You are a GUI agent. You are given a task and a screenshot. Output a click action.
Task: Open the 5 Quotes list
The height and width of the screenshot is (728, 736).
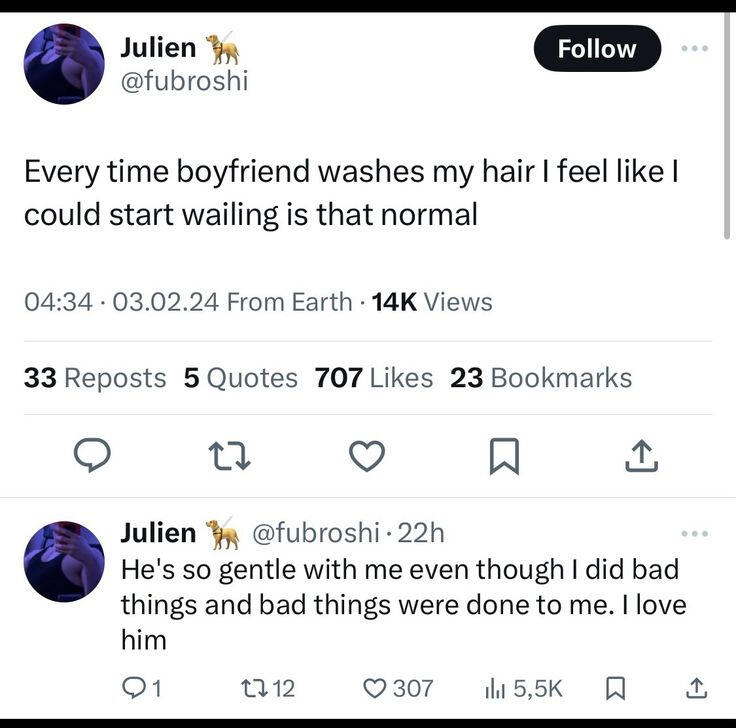(240, 378)
